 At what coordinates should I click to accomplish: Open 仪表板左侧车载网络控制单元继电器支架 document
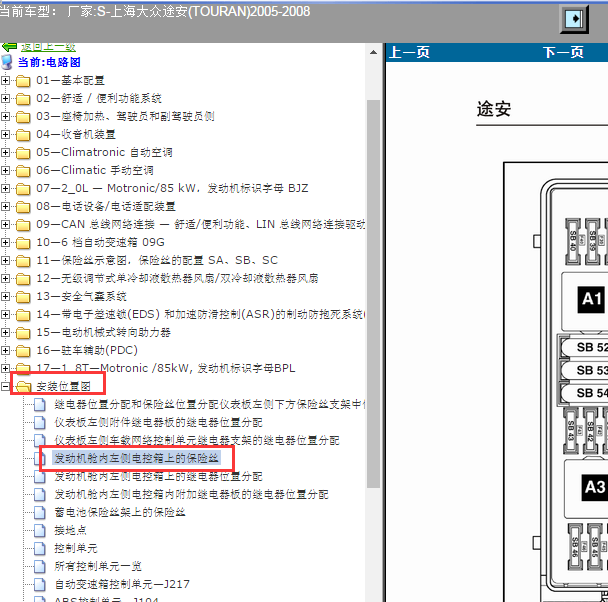coord(197,440)
